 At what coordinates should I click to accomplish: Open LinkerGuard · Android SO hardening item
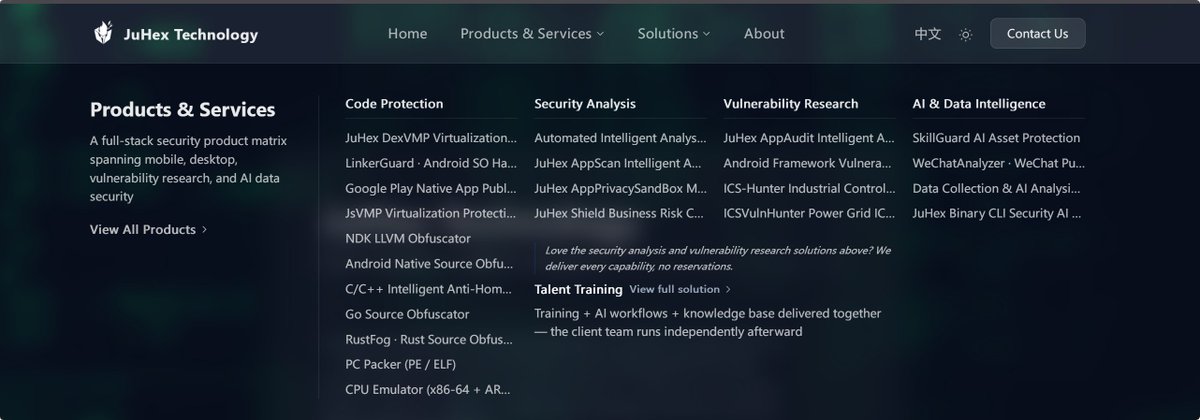(431, 163)
